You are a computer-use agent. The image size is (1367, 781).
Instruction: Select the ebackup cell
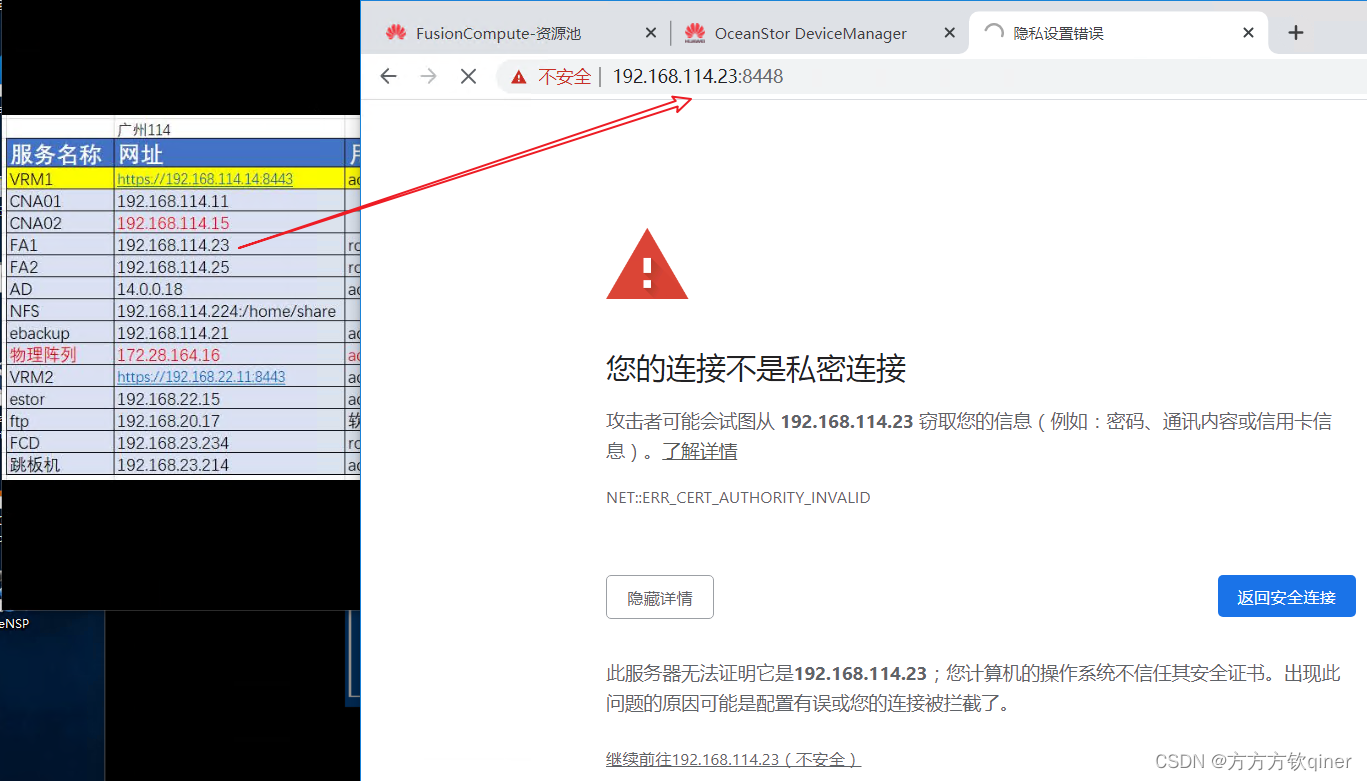pos(59,333)
